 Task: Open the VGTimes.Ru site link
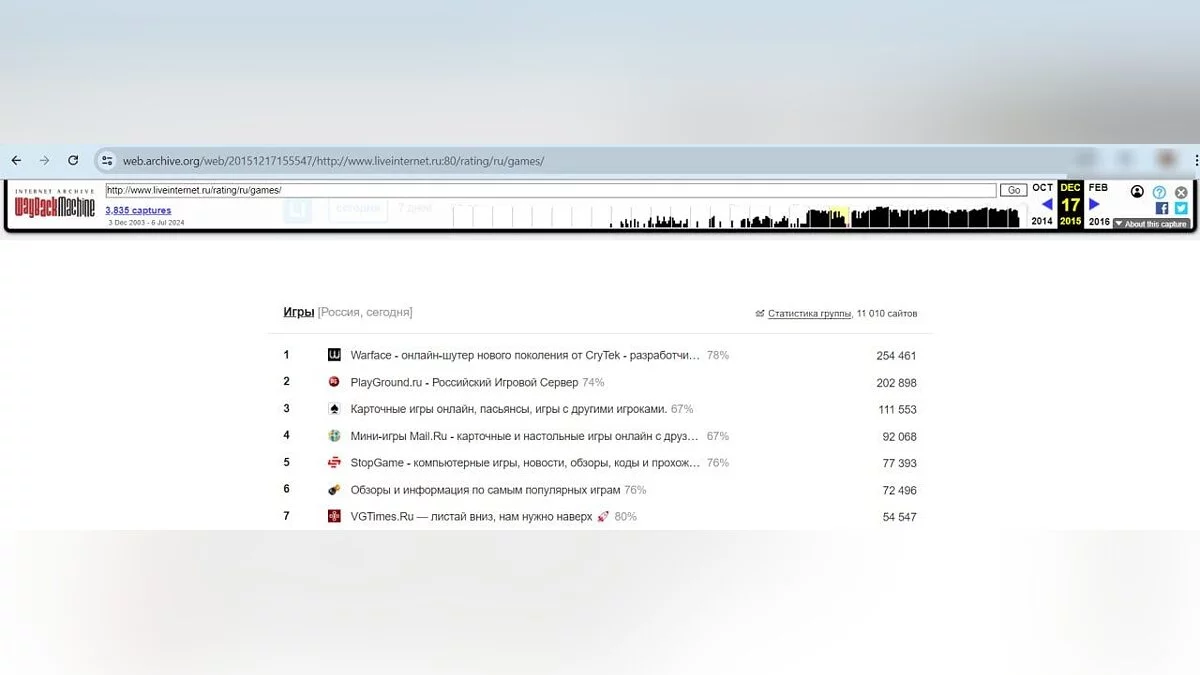point(479,517)
